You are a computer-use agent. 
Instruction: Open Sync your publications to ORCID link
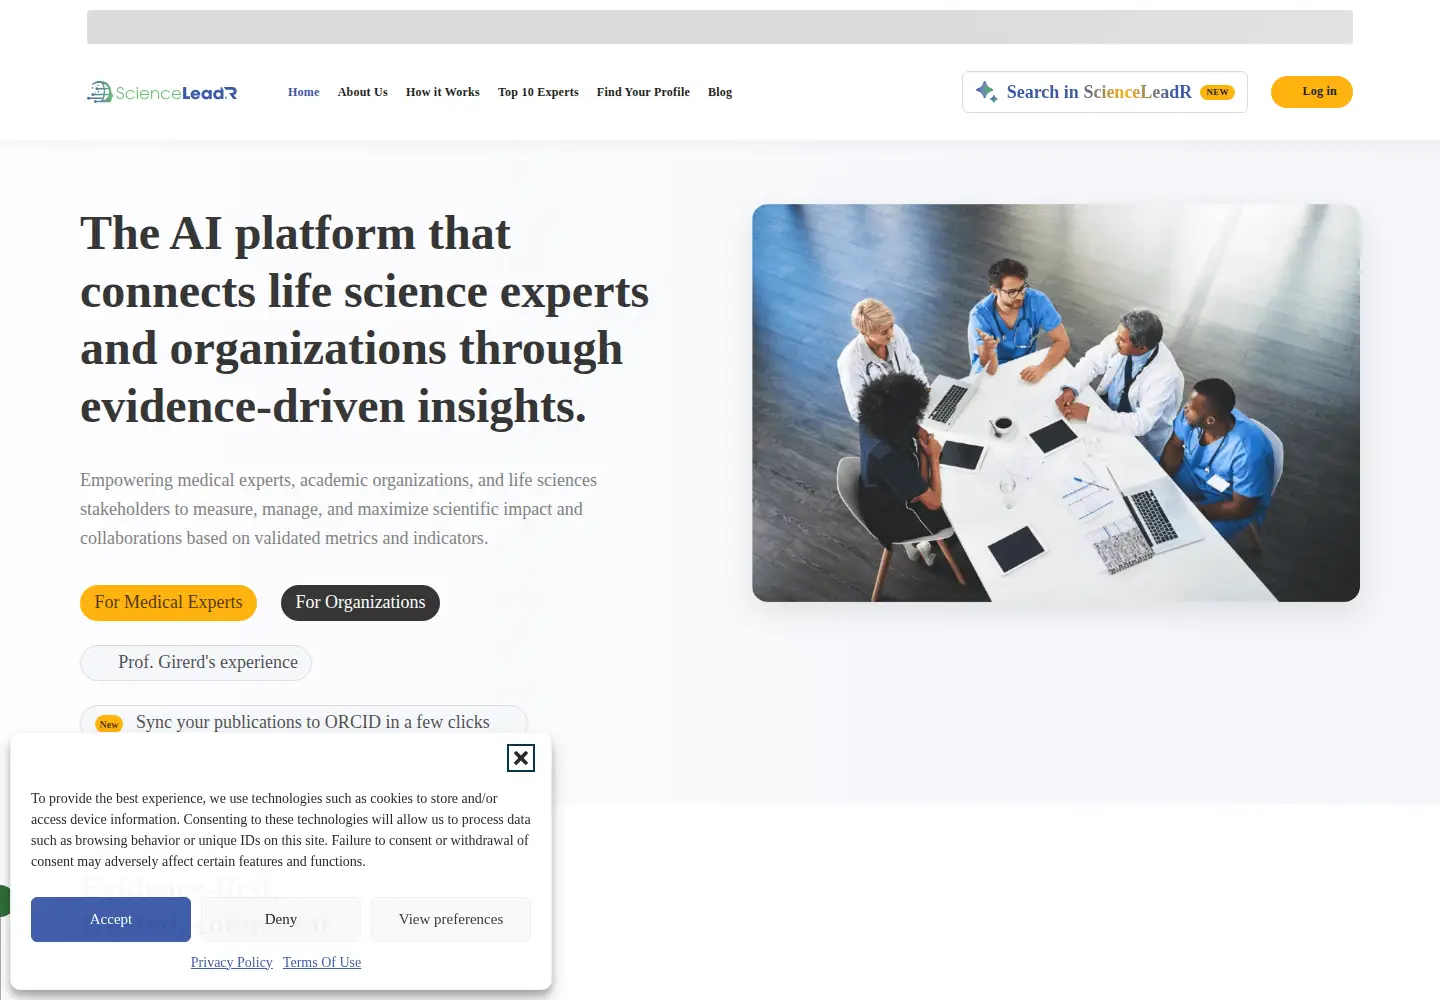(304, 722)
